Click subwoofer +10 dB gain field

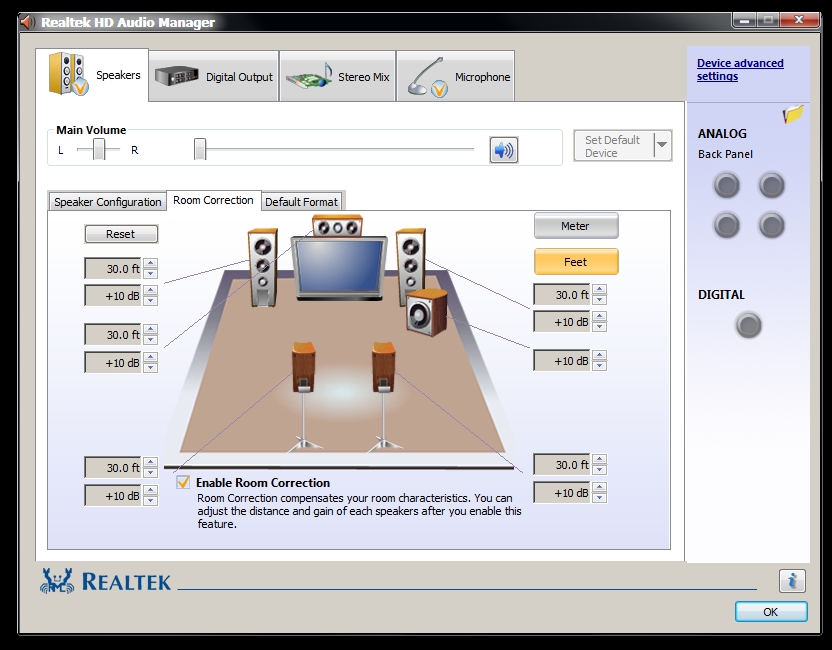click(x=562, y=361)
